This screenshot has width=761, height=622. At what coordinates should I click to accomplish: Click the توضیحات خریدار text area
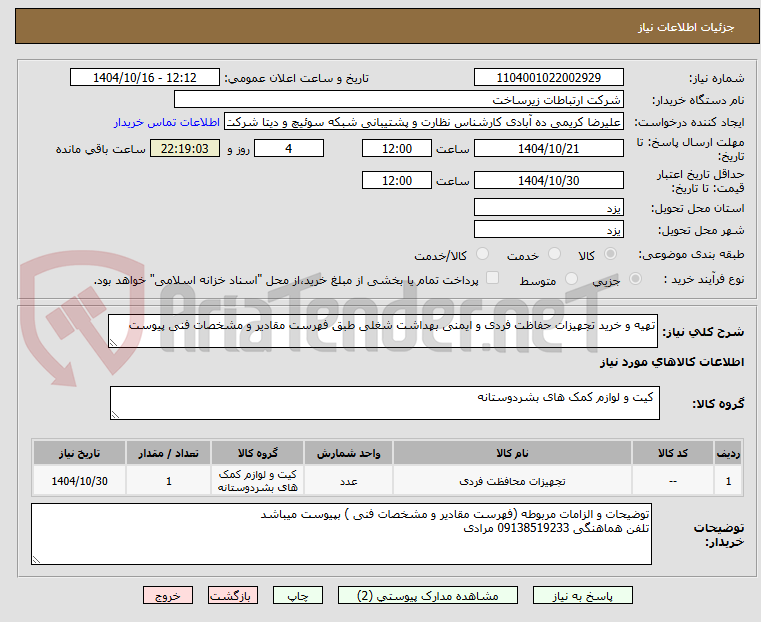[x=341, y=534]
